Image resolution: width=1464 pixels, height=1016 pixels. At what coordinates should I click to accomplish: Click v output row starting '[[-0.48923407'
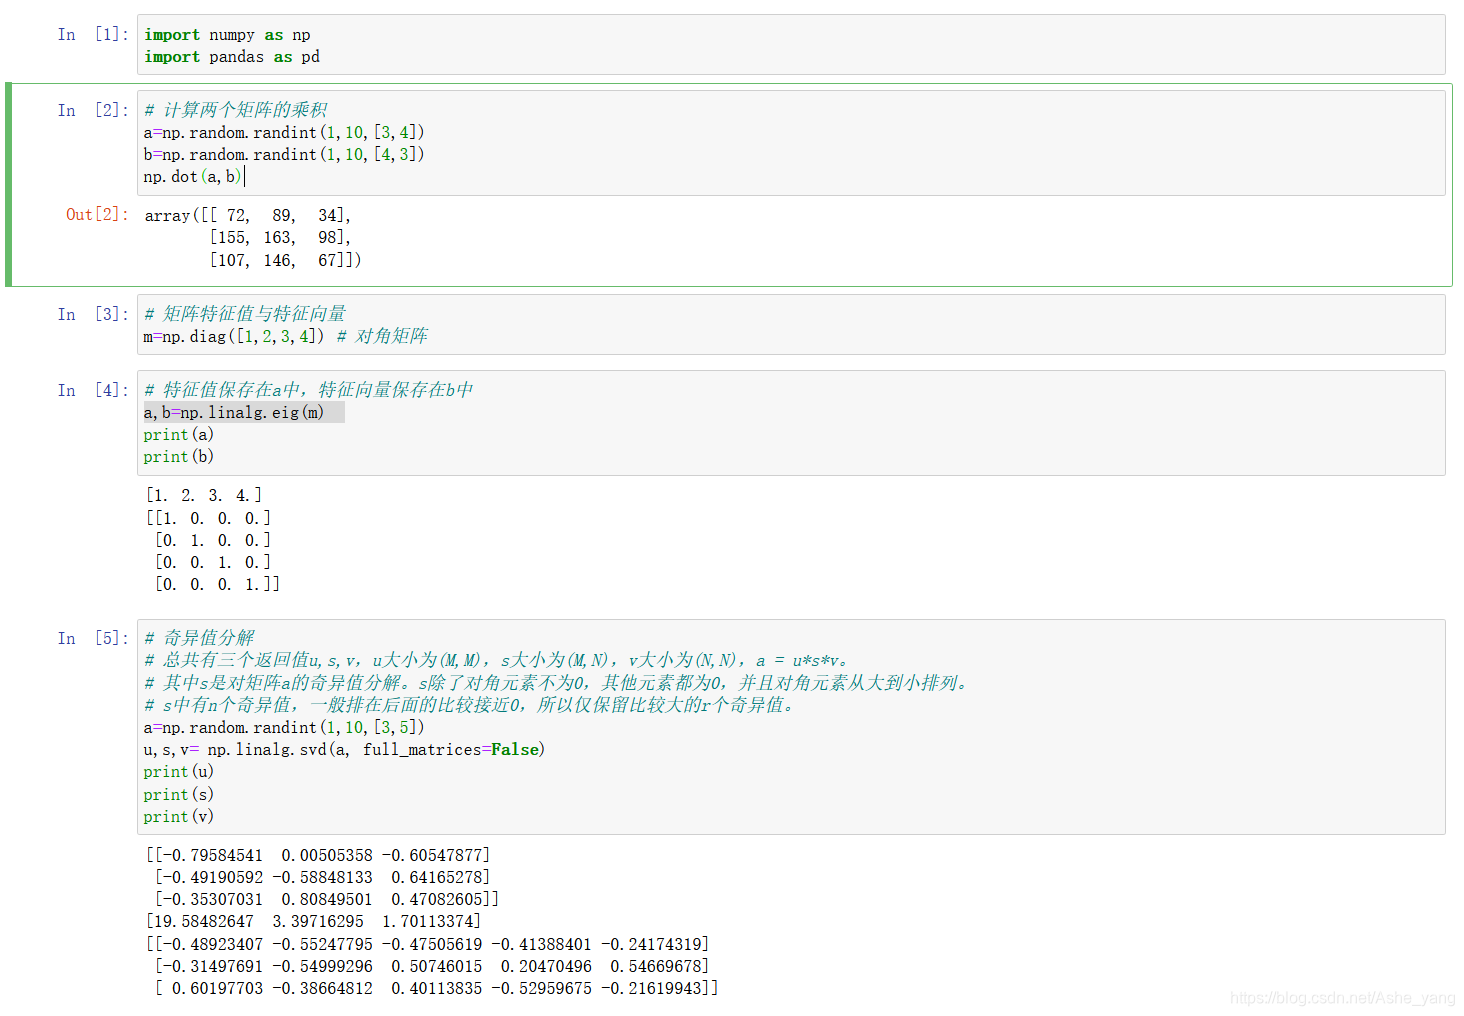click(x=428, y=945)
